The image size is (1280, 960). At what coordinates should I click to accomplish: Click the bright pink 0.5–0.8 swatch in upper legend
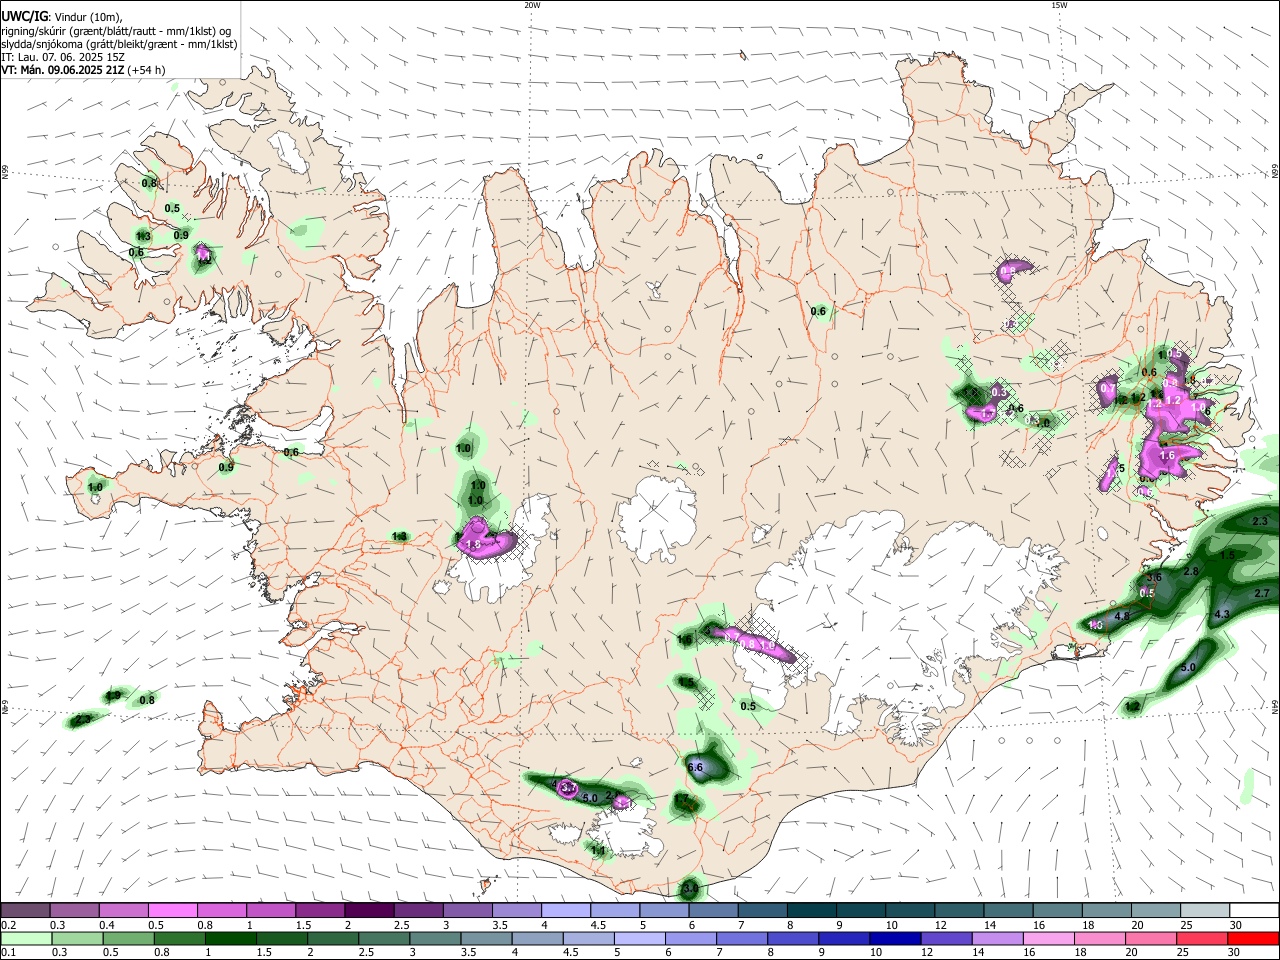tap(172, 911)
